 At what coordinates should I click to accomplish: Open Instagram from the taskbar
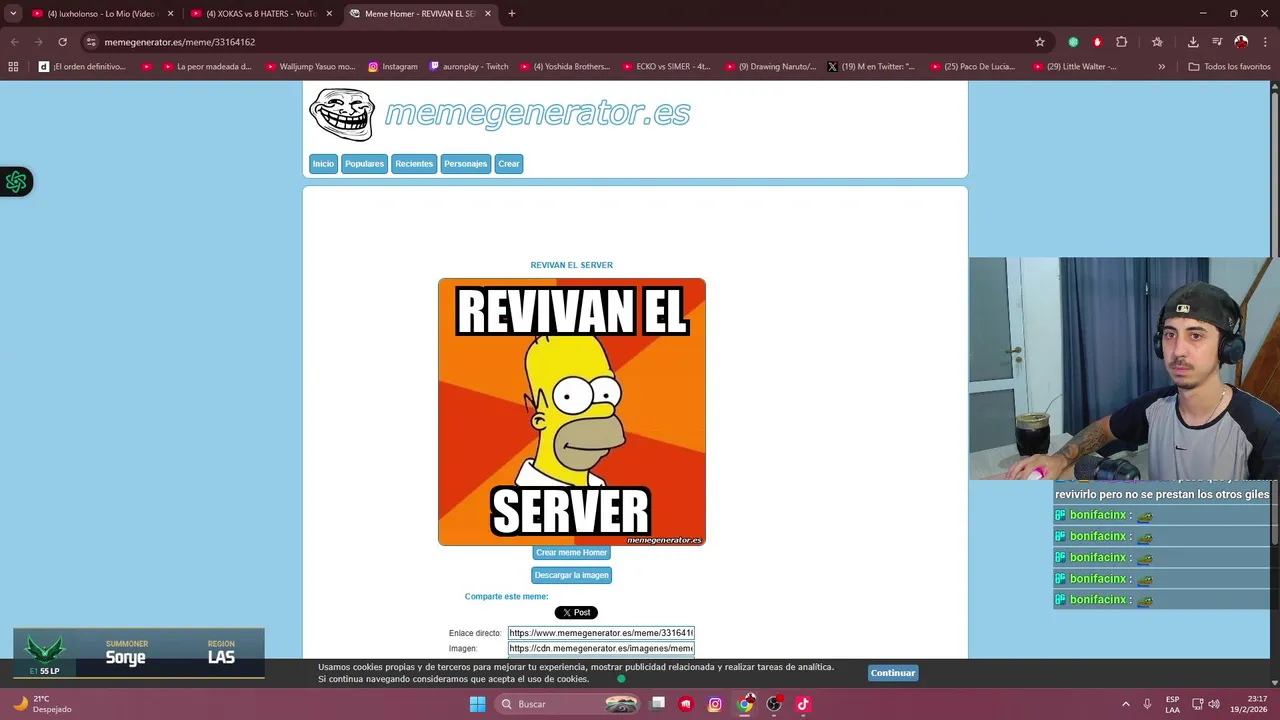[714, 704]
